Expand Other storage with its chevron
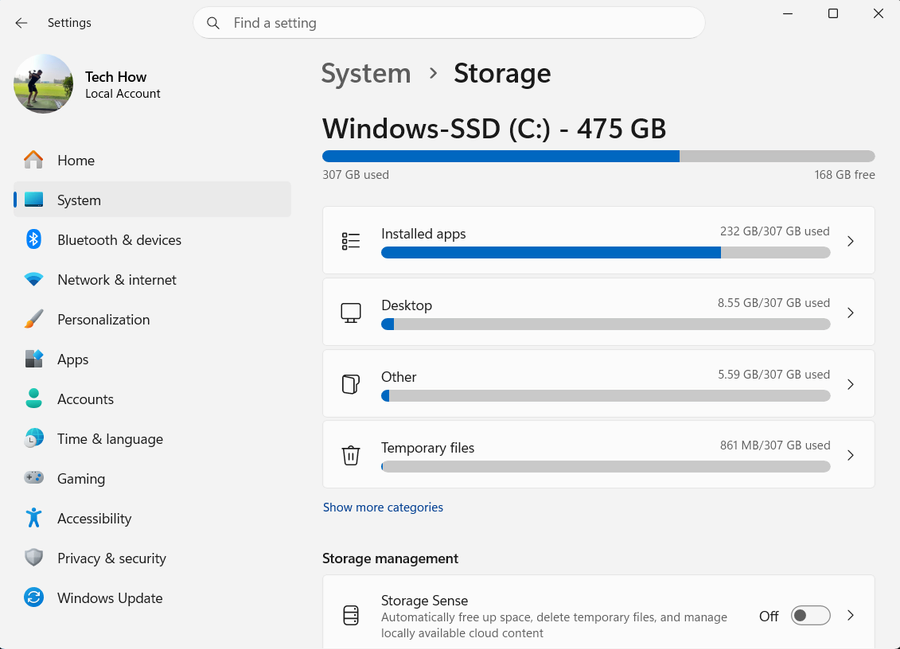The image size is (900, 649). [851, 384]
